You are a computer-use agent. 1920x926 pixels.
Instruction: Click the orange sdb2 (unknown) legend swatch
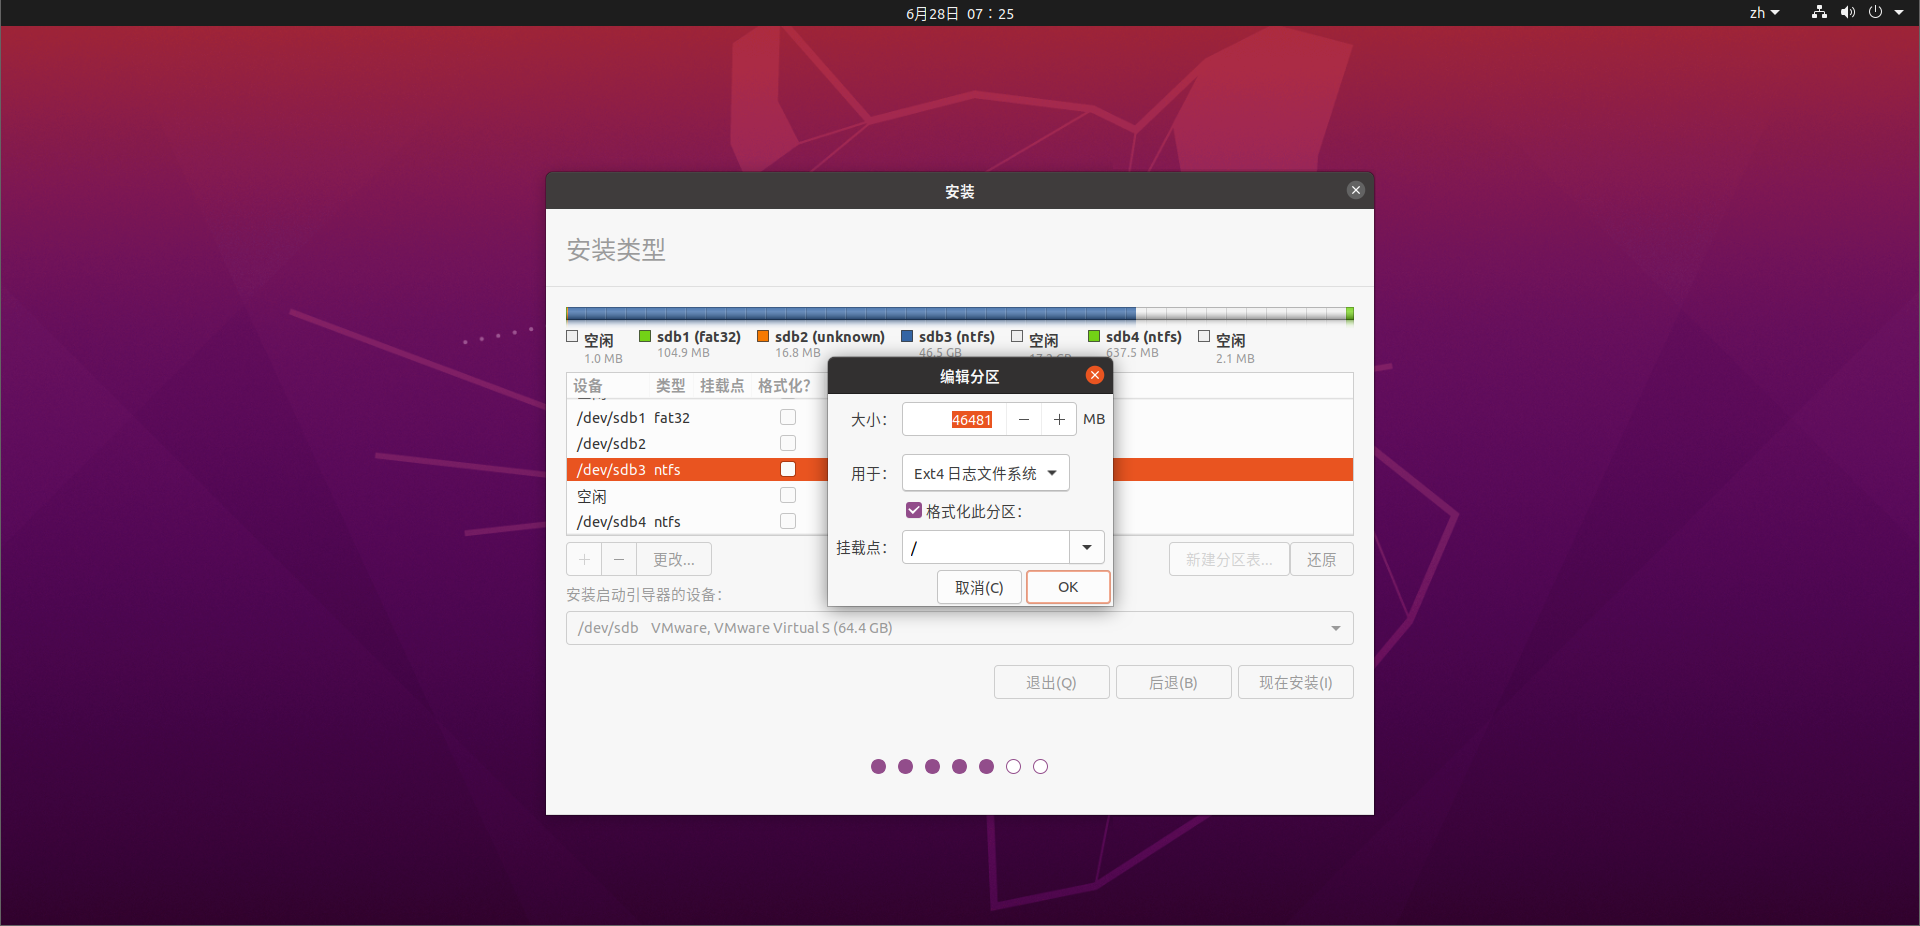pyautogui.click(x=763, y=337)
